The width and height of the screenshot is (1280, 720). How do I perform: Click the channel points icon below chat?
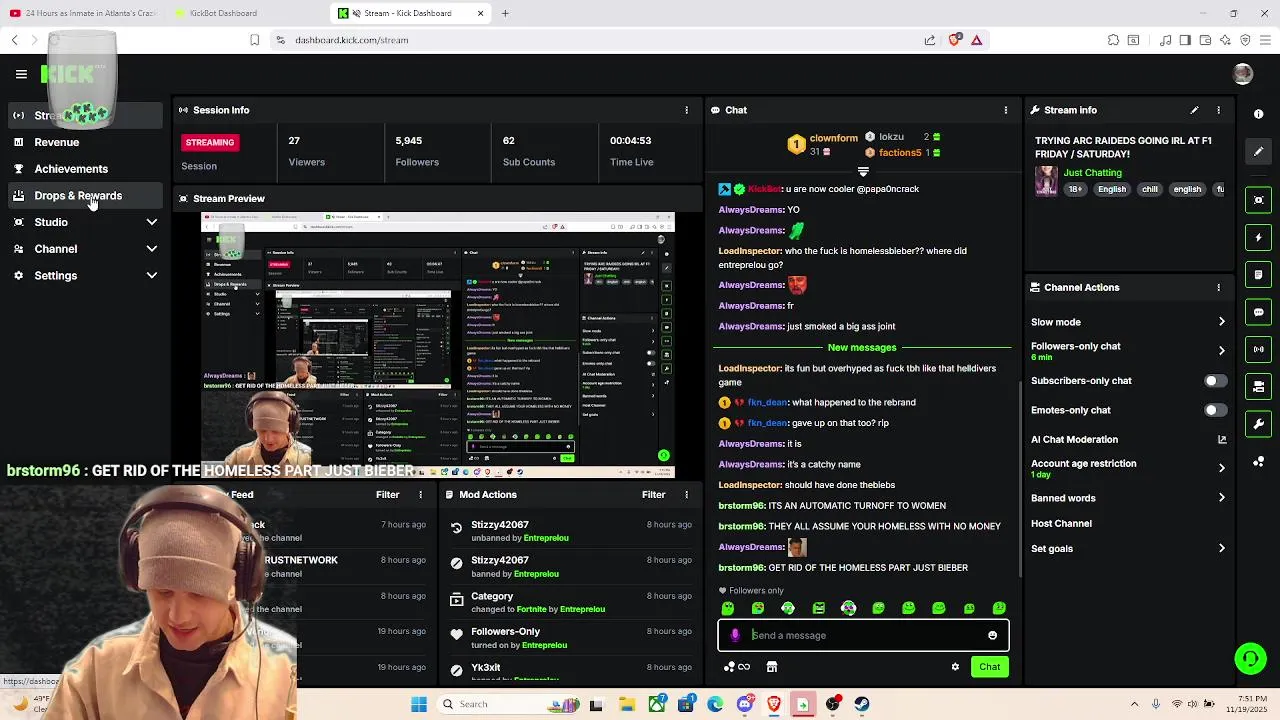(x=736, y=667)
